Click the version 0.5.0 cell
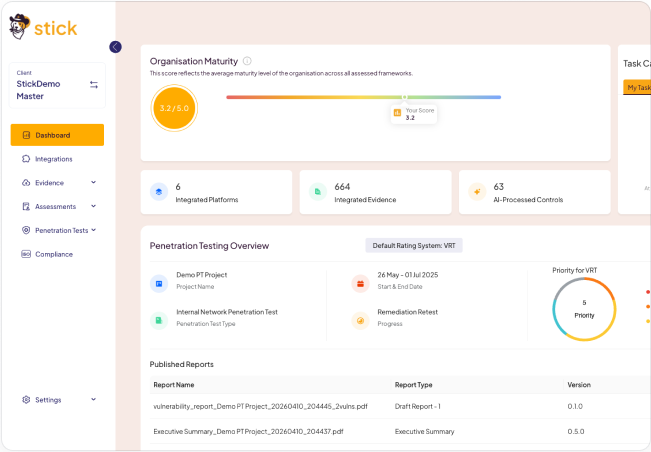Screen dimensions: 651x452 [576, 432]
